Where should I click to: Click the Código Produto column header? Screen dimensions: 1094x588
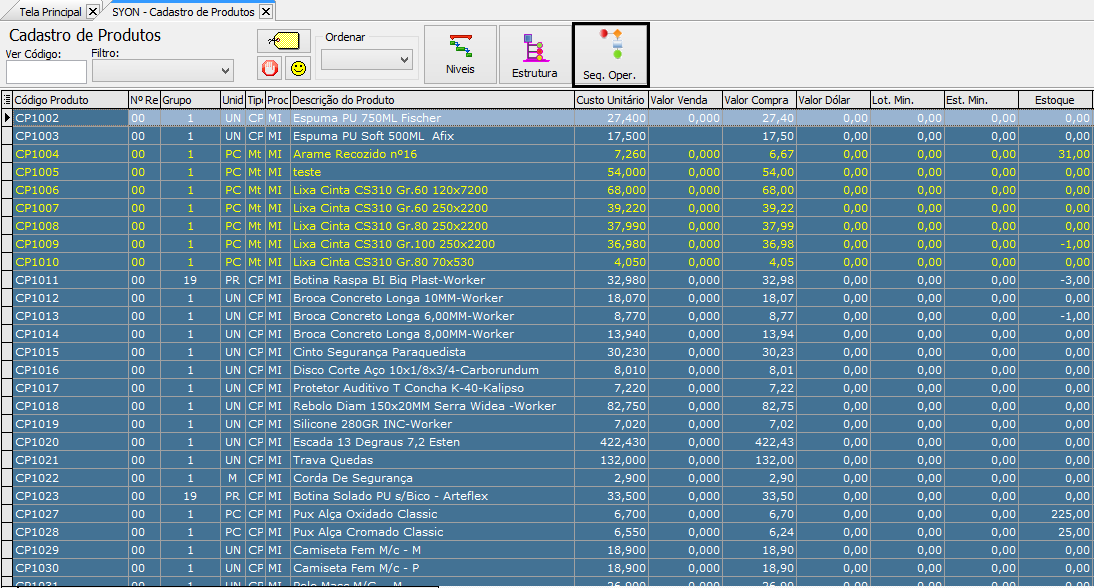pos(70,100)
